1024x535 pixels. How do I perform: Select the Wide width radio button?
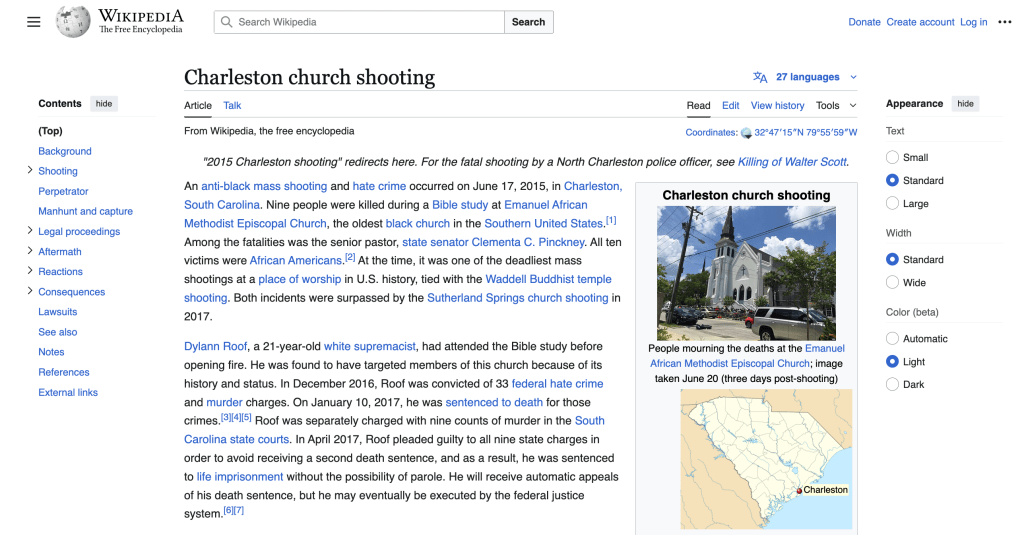click(x=892, y=283)
